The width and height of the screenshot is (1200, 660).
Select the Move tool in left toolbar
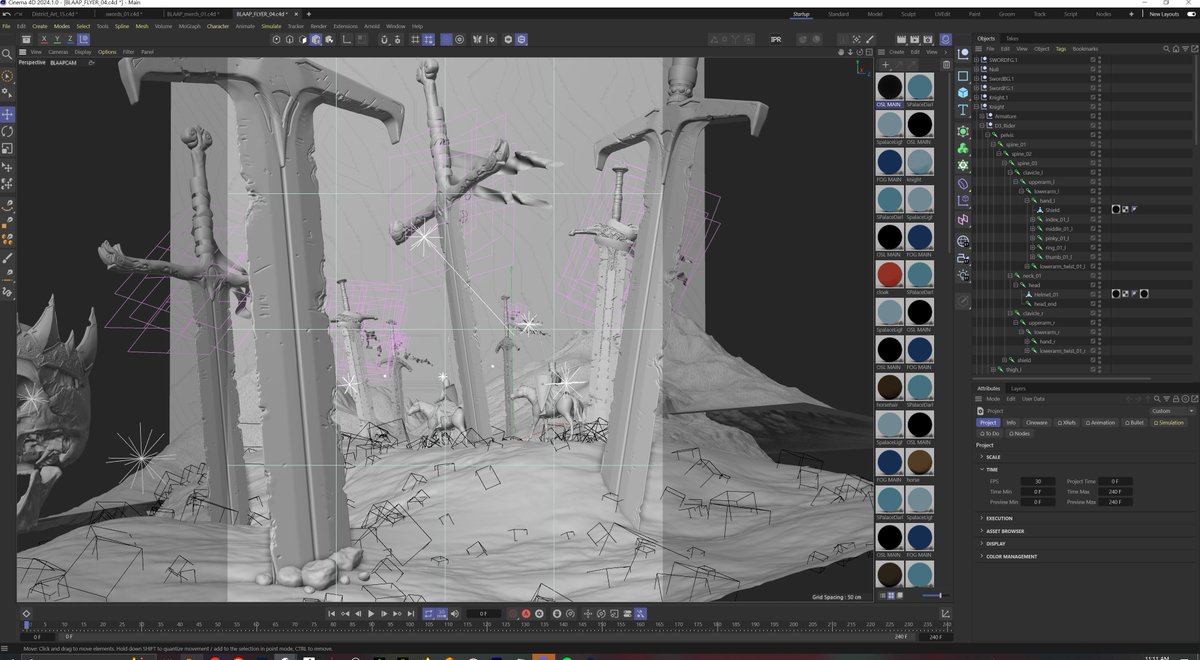[8, 115]
